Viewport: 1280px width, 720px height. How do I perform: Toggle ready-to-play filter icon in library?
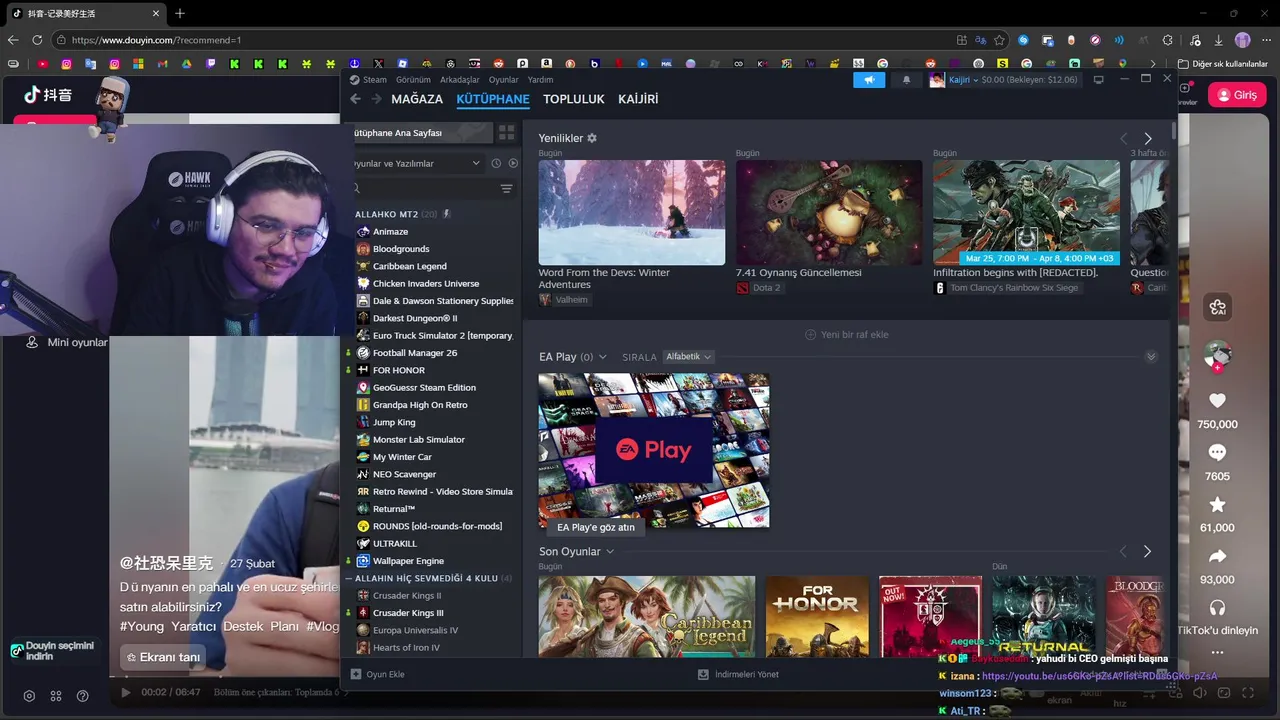point(513,163)
